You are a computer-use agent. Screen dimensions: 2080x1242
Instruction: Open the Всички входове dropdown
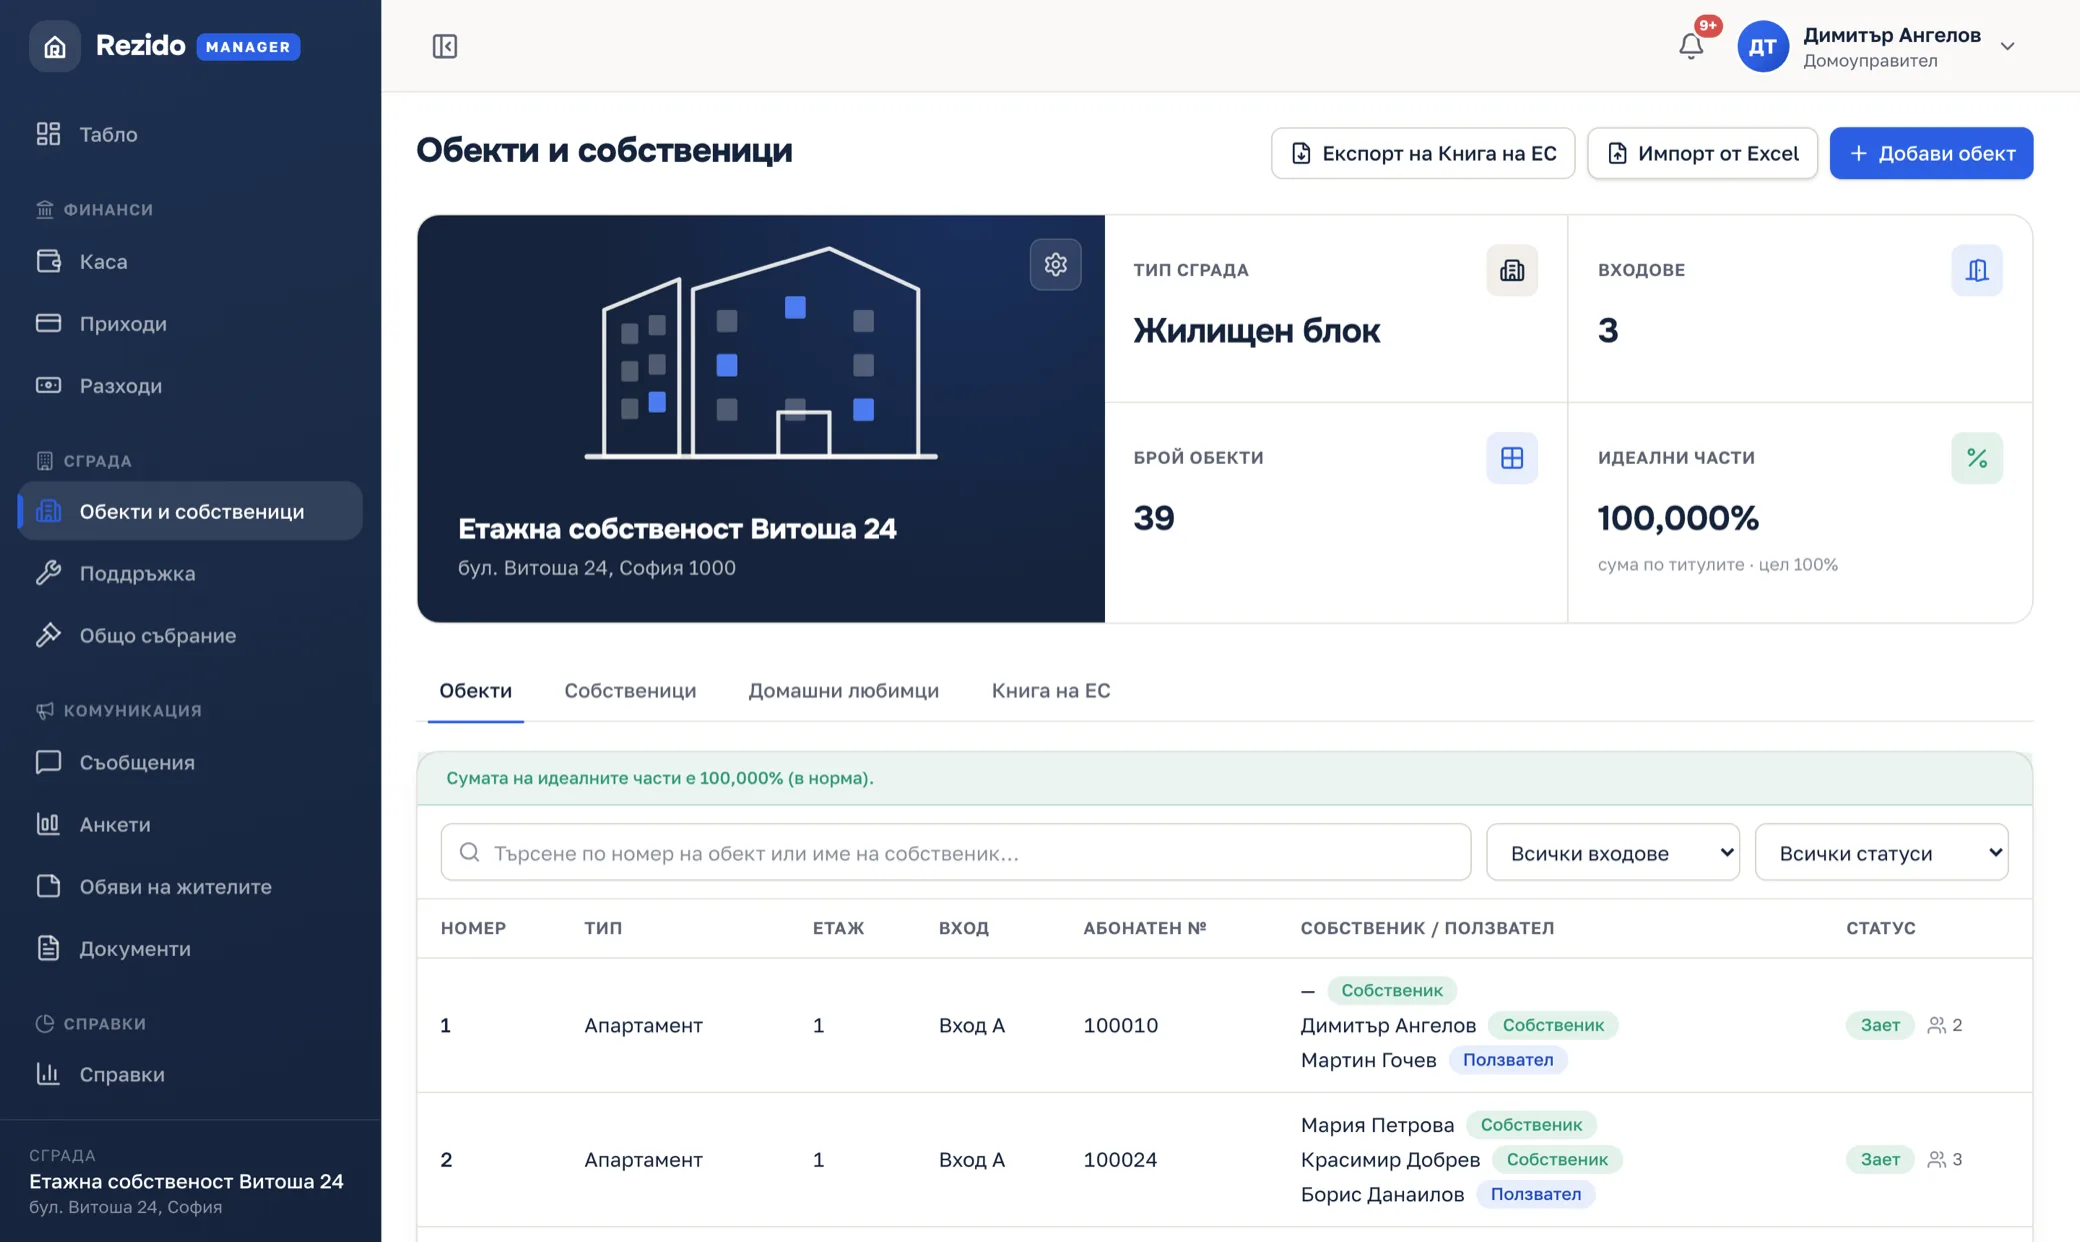(1612, 853)
